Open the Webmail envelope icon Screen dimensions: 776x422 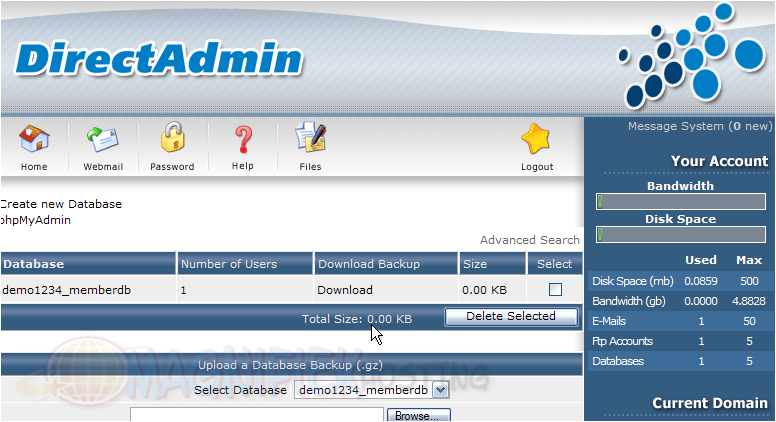click(103, 139)
